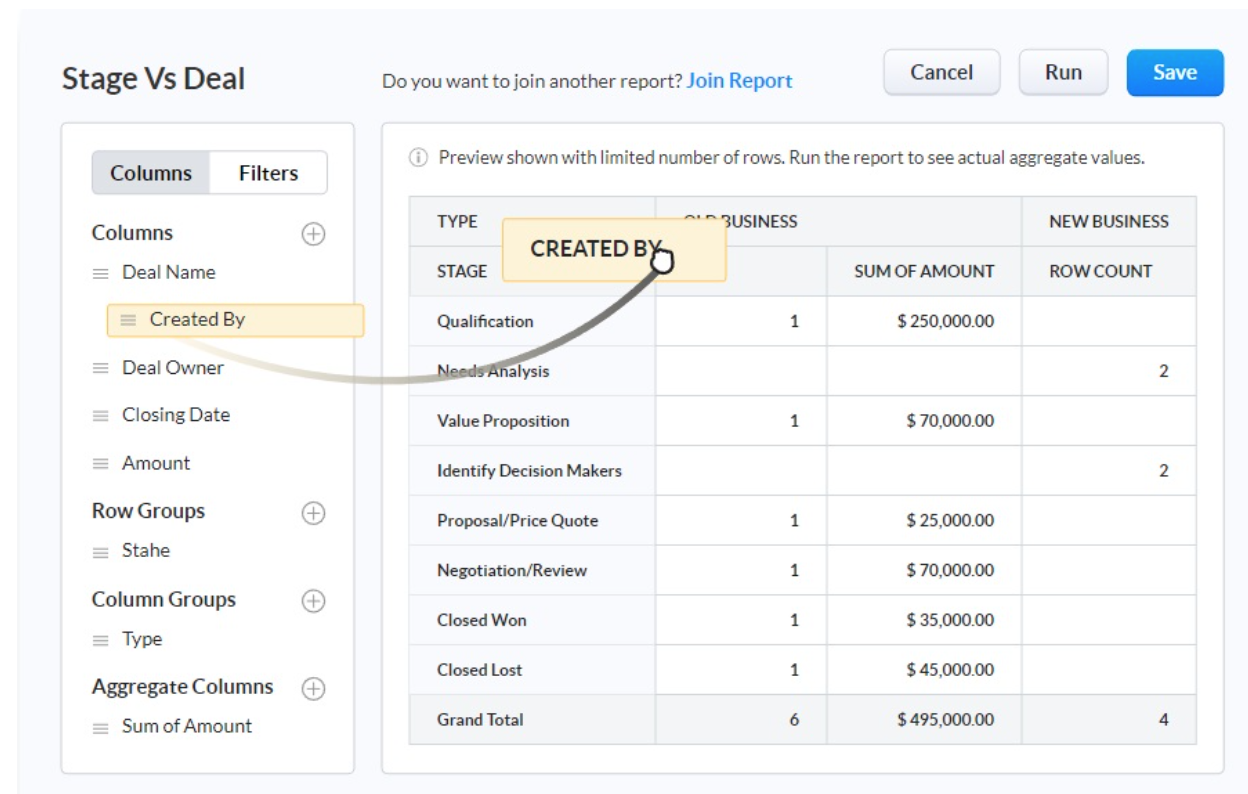
Task: Cancel the report editing
Action: [941, 73]
